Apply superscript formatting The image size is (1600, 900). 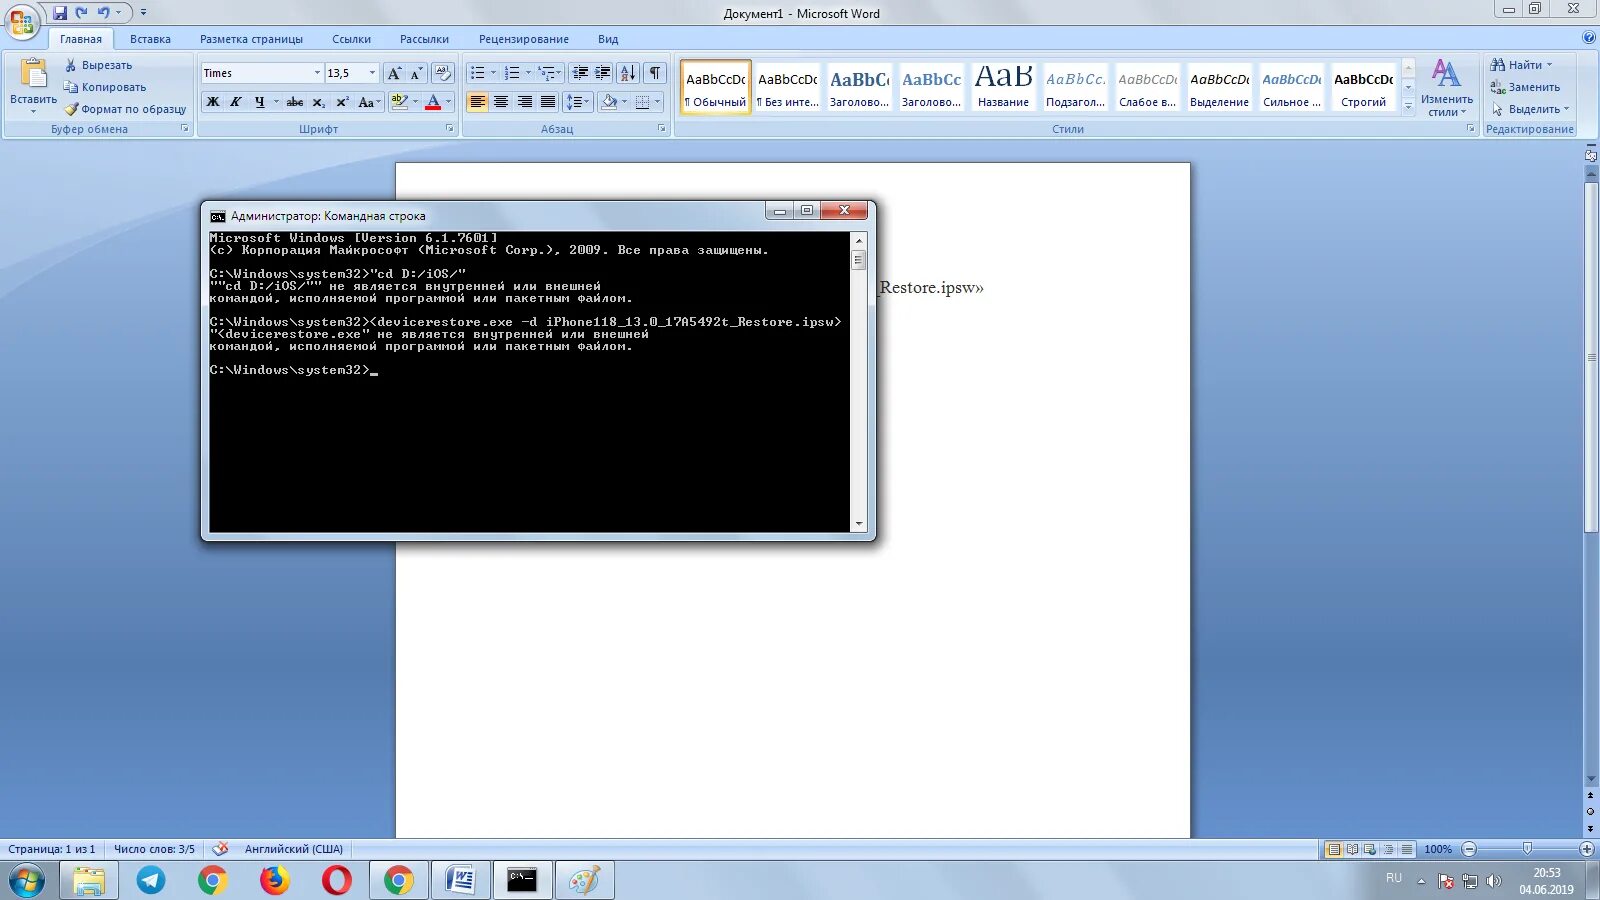point(342,102)
